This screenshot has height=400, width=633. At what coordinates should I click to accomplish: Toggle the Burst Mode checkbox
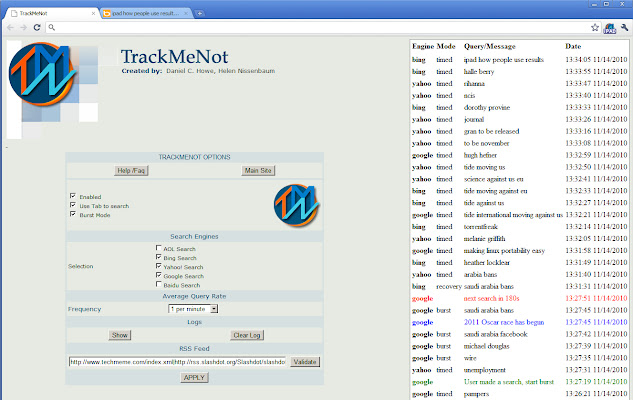point(73,214)
